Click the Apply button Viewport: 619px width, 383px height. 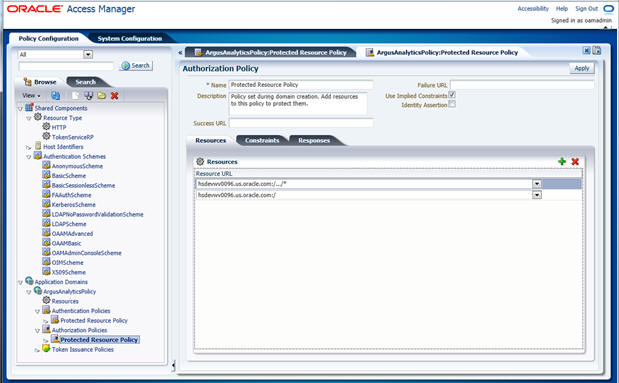tap(581, 68)
